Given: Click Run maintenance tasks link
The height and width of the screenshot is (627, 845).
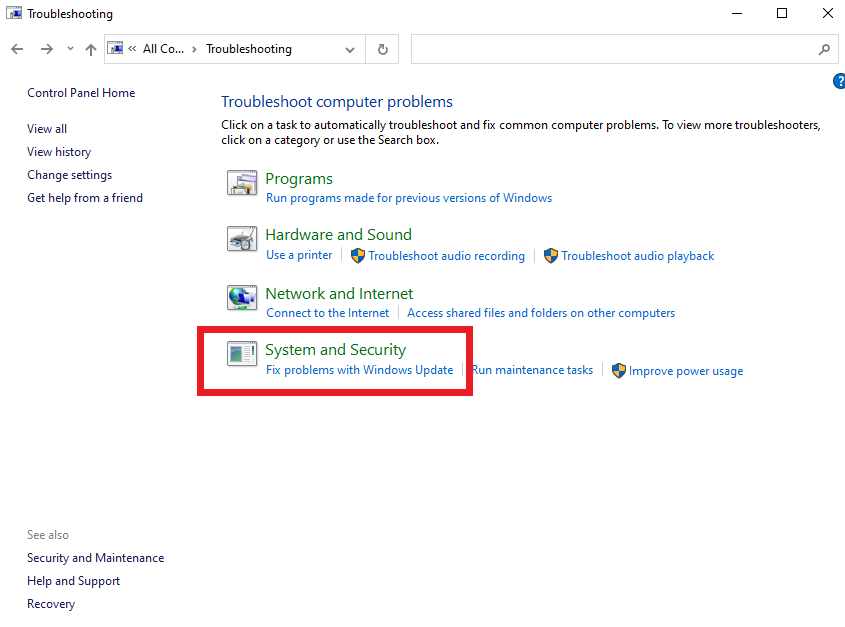Looking at the screenshot, I should (x=532, y=370).
